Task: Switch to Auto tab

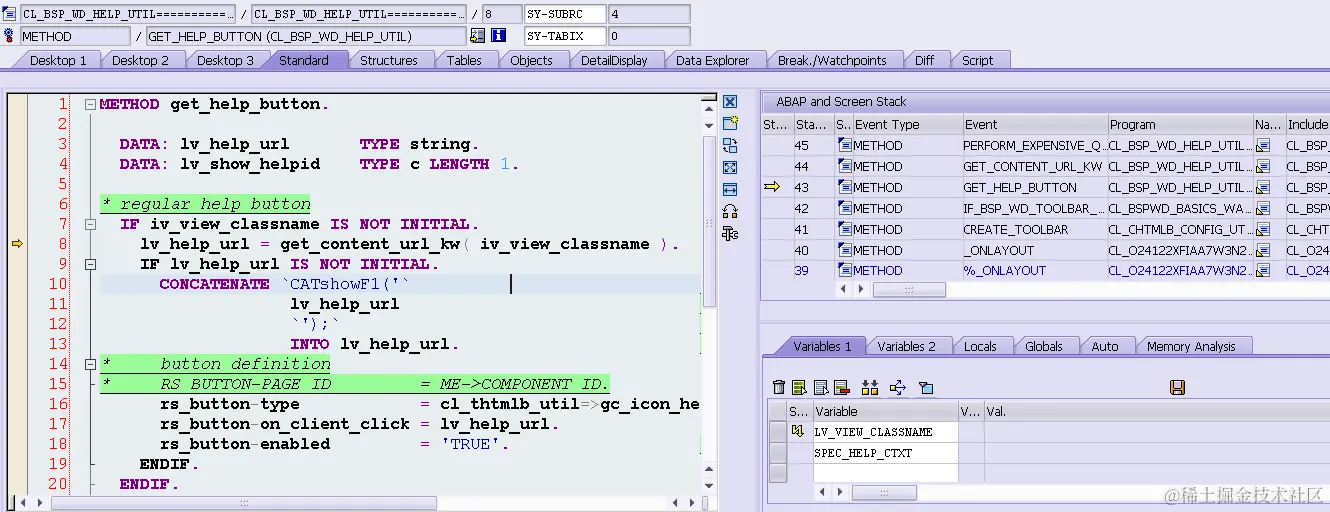Action: 1104,346
